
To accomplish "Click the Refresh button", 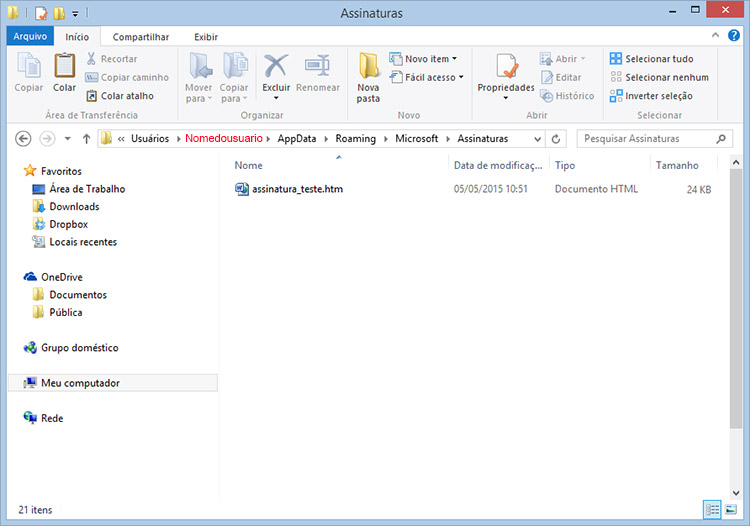I will pos(556,139).
